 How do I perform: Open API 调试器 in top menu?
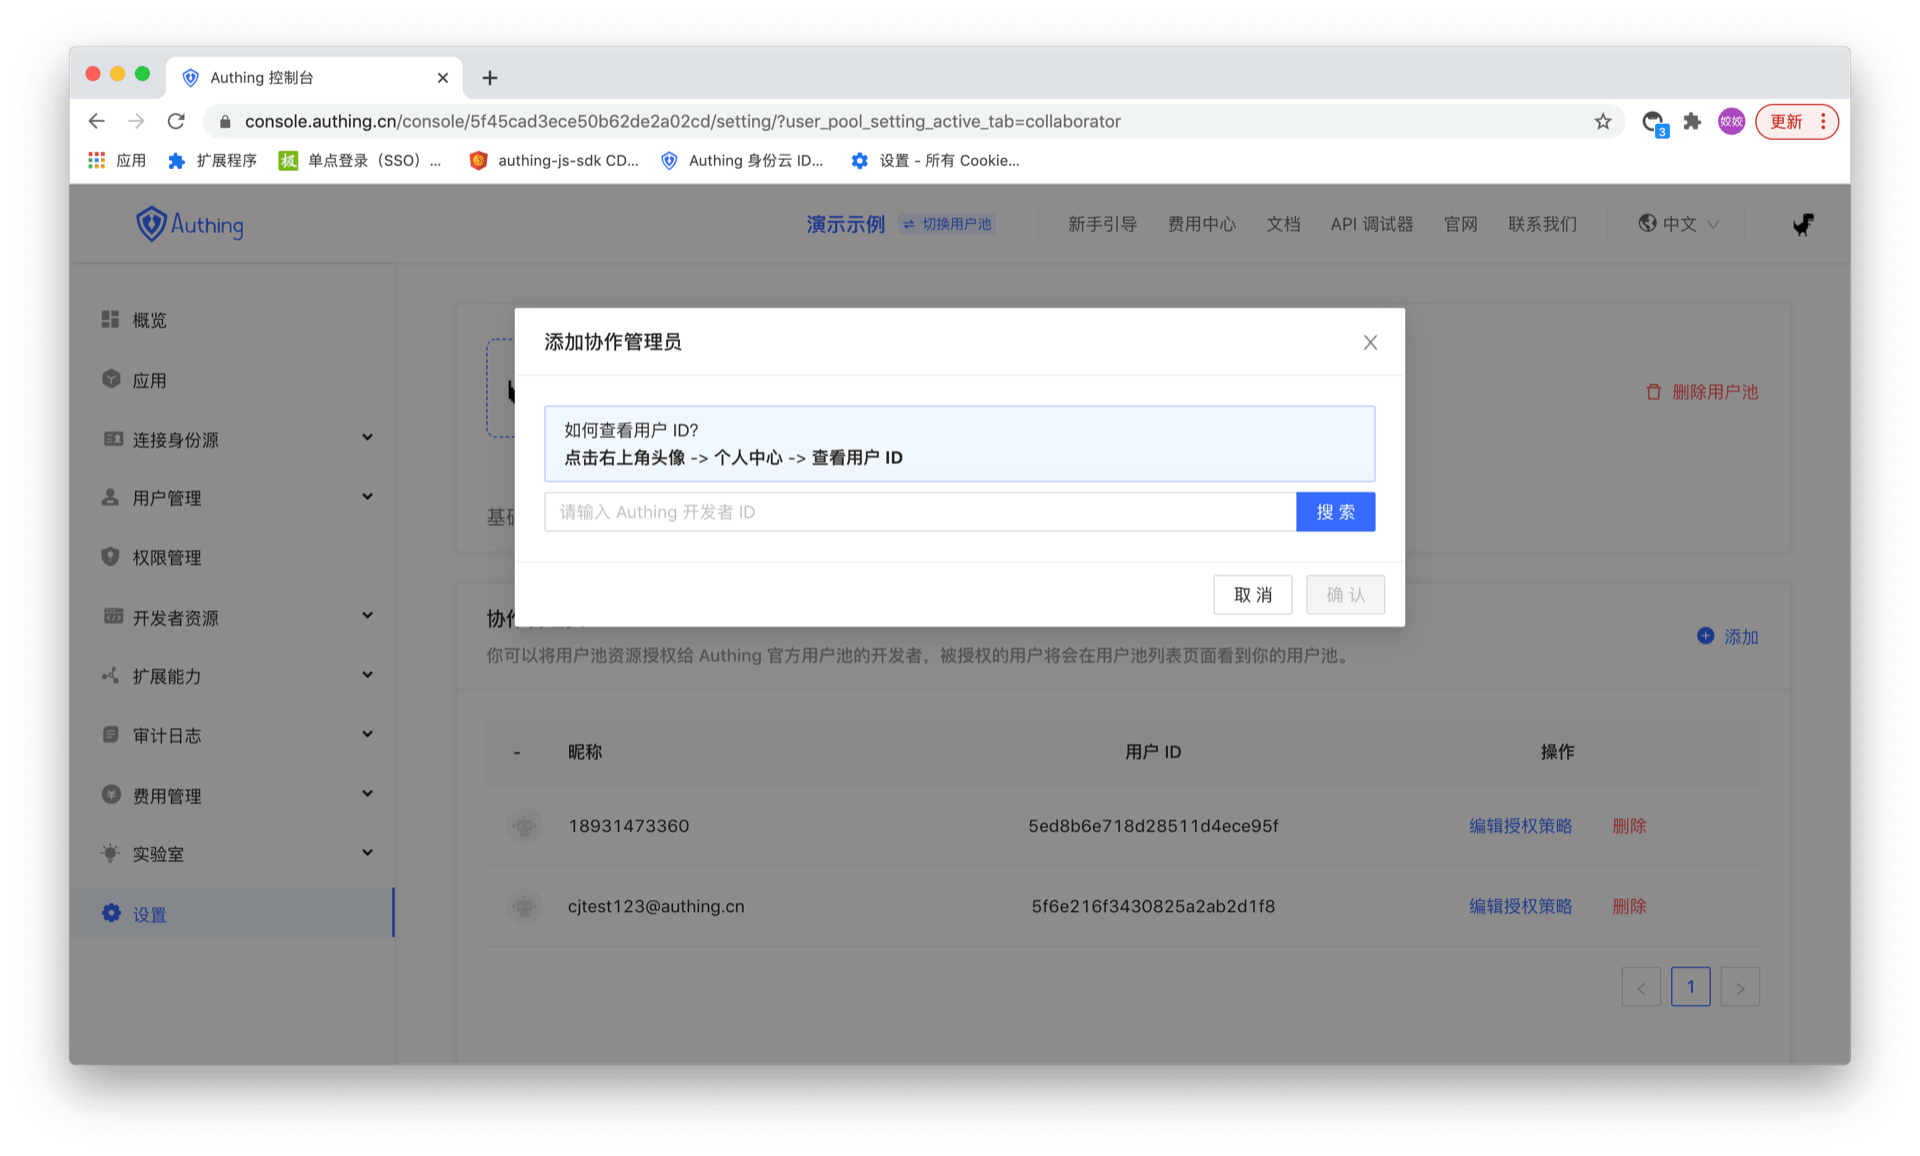(x=1371, y=224)
